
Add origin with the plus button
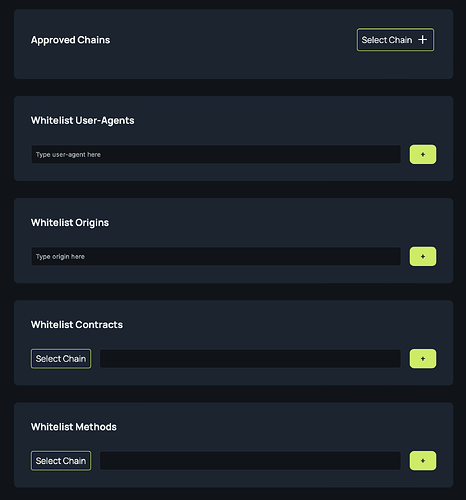coord(423,256)
